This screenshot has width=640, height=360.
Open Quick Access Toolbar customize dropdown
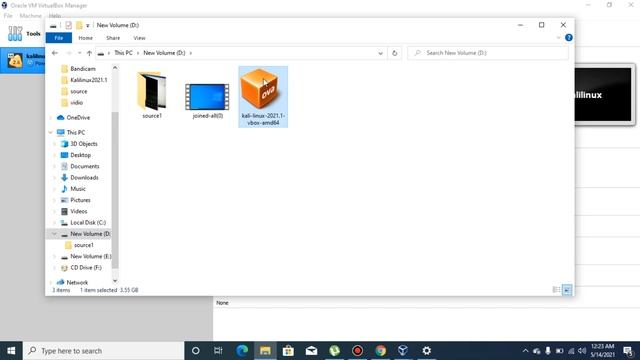click(88, 25)
